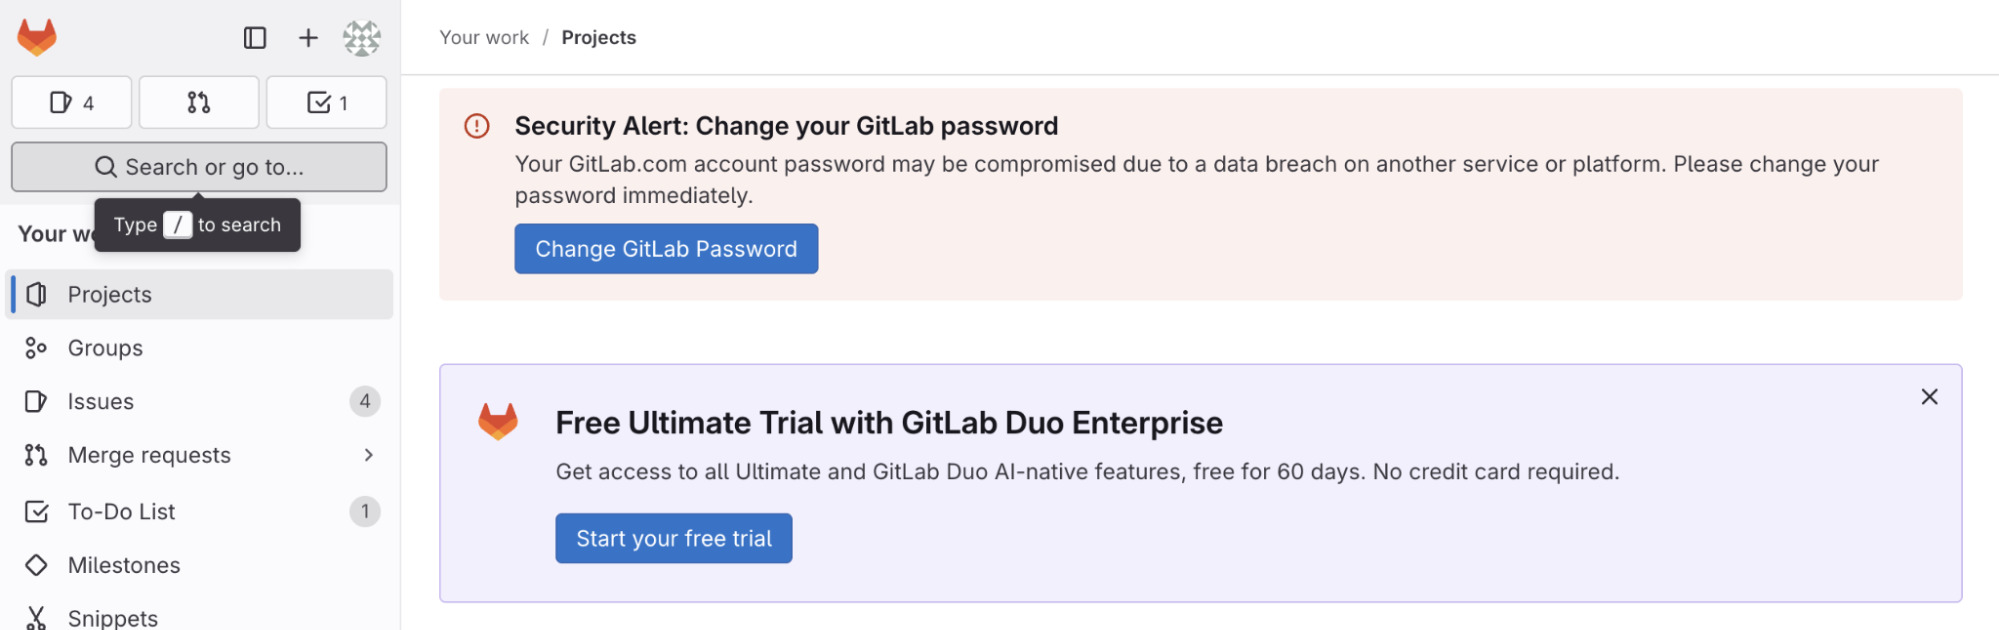This screenshot has width=1999, height=630.
Task: Open the to-do shortcut showing 1
Action: [327, 102]
